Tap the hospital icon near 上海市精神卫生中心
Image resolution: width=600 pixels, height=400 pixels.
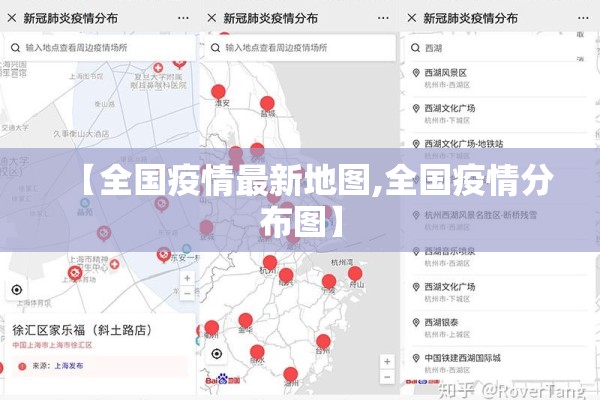114,264
